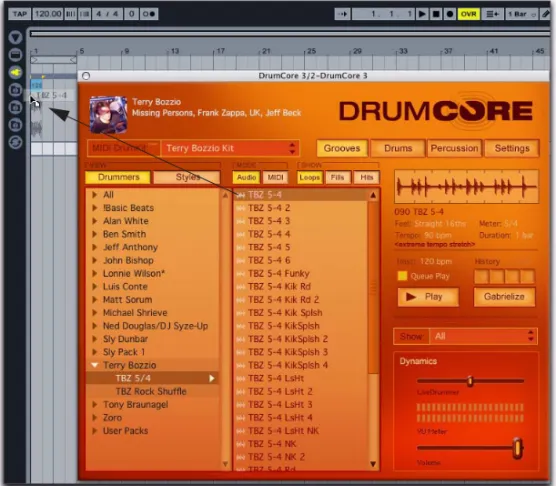Select the TBZ Rock Shuffle style entry

coord(152,391)
